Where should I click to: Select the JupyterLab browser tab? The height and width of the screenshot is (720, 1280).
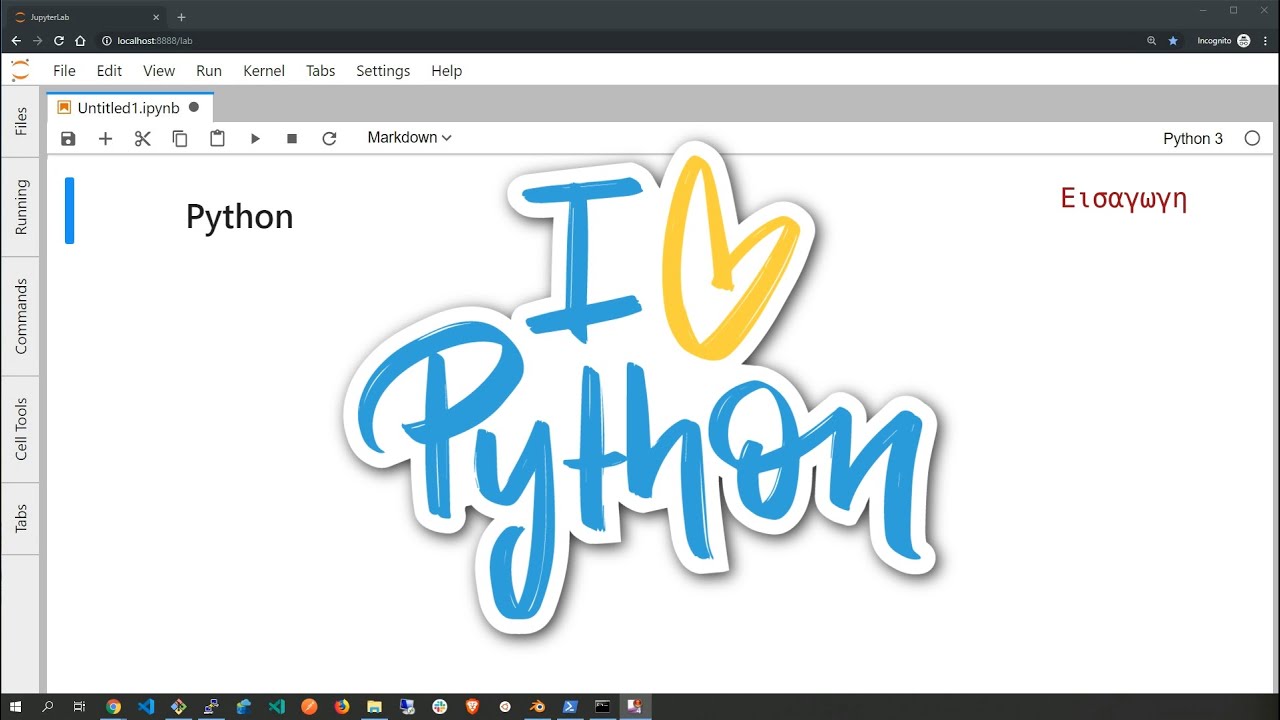click(x=87, y=17)
